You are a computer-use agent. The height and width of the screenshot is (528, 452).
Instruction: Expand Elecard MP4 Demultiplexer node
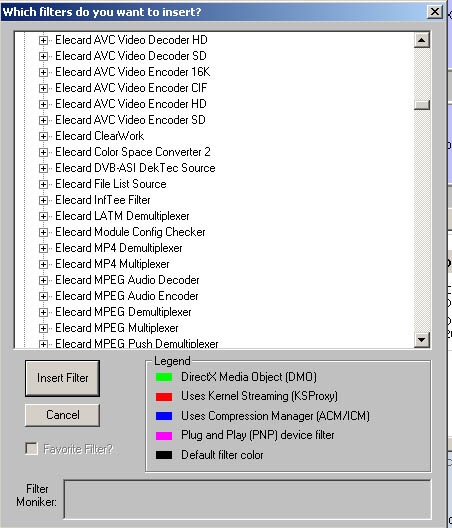pyautogui.click(x=43, y=249)
